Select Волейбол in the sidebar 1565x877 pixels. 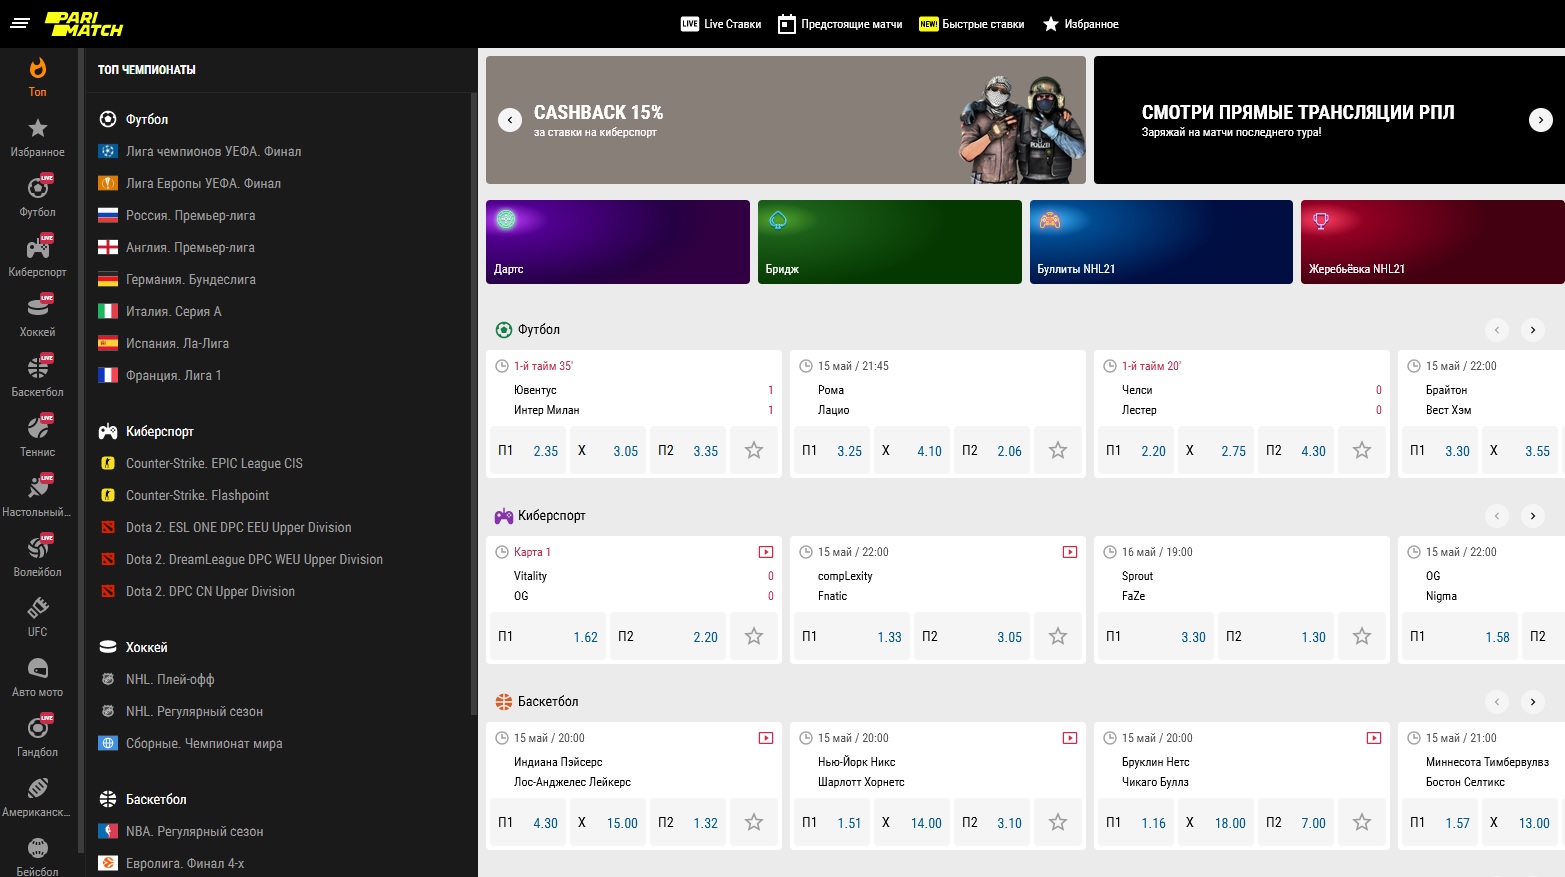(38, 557)
